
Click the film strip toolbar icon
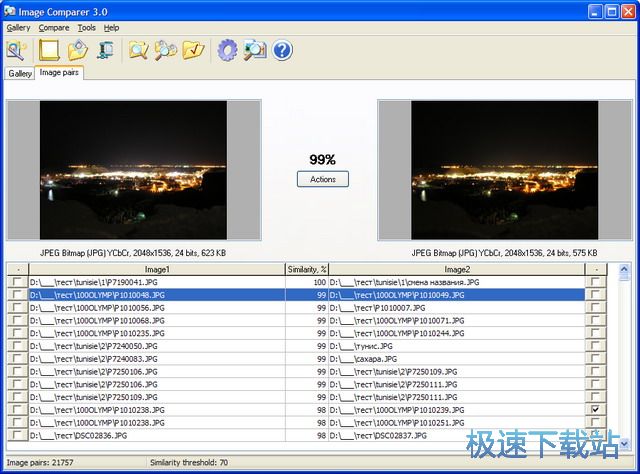(x=105, y=49)
